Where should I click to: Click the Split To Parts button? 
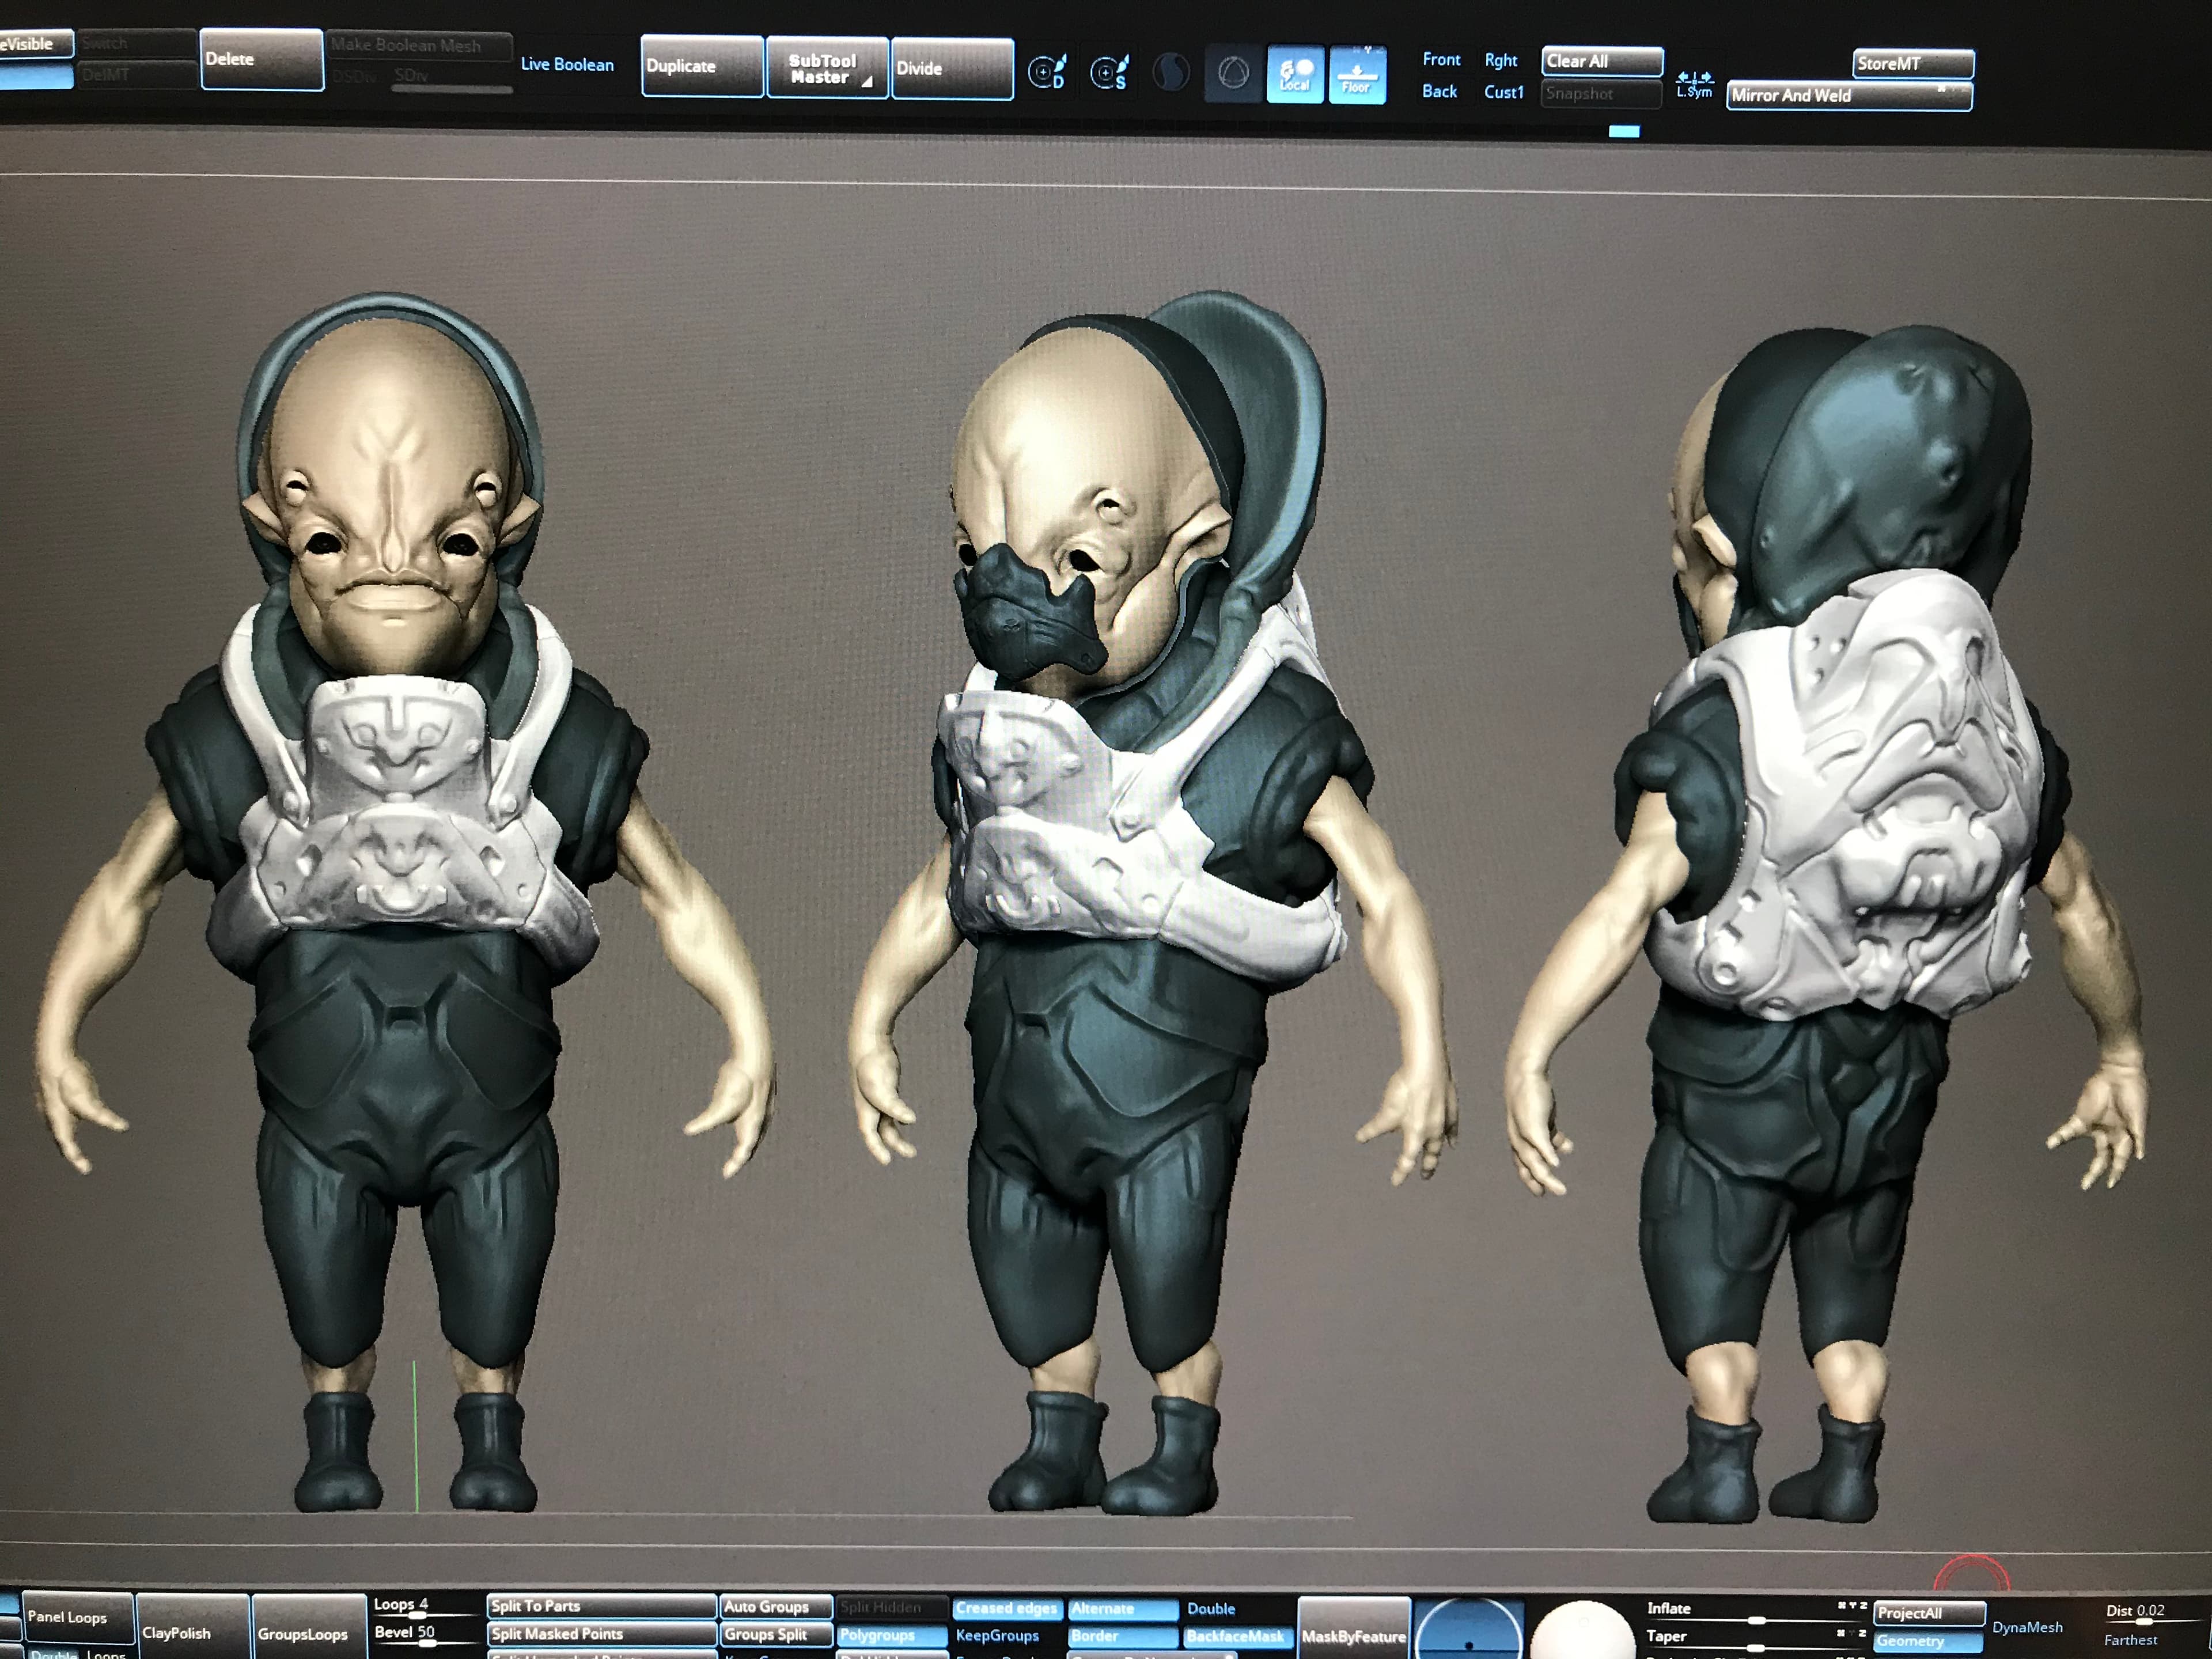tap(602, 1606)
